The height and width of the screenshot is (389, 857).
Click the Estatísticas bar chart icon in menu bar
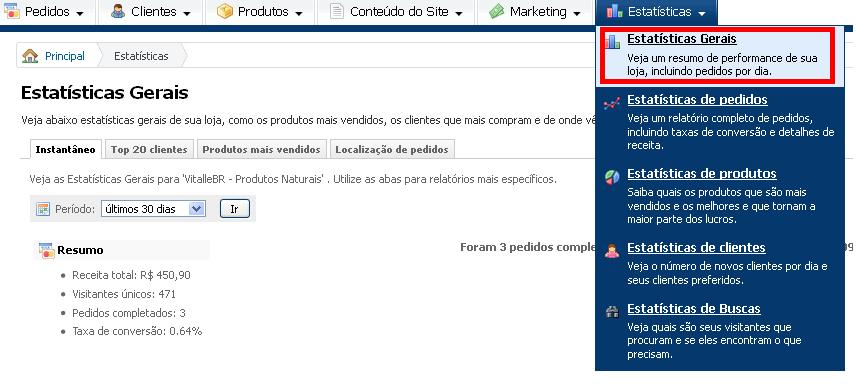[x=614, y=11]
